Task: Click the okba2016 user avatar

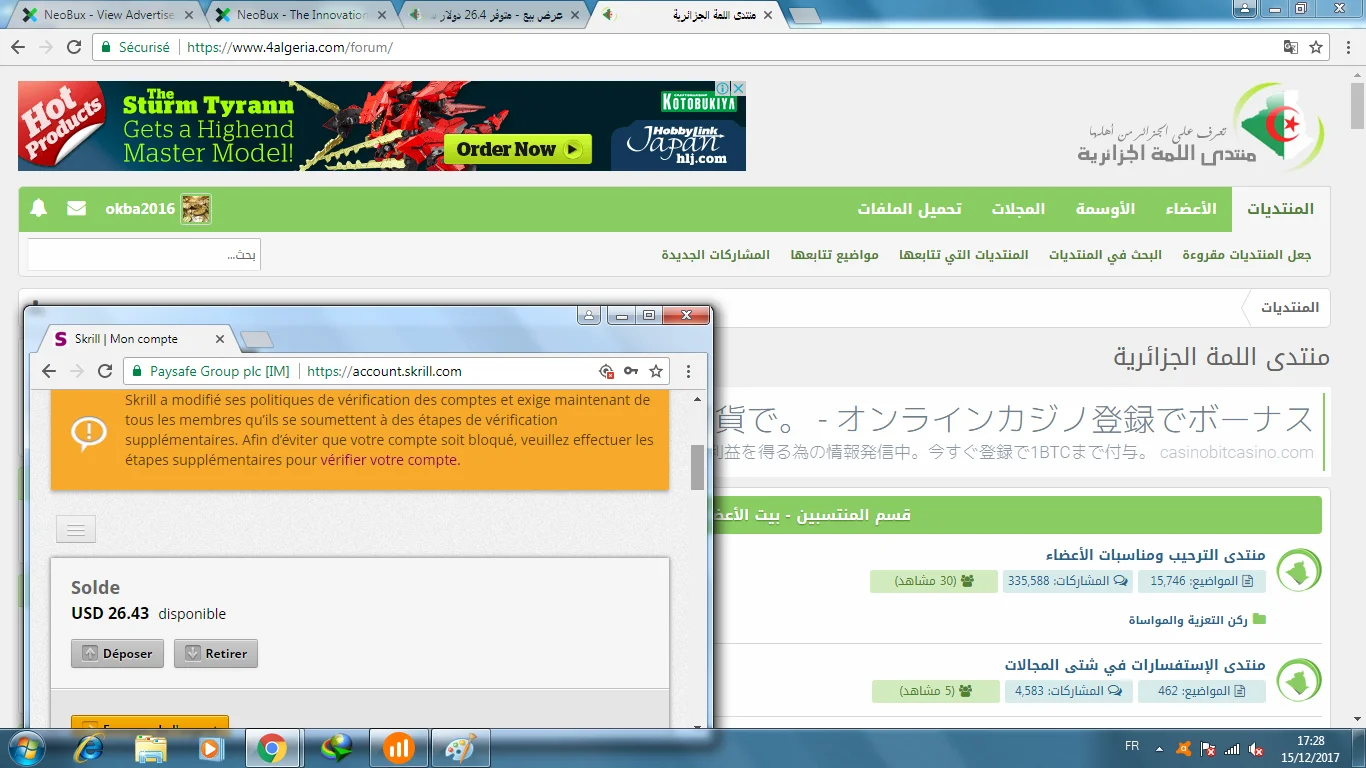Action: 196,209
